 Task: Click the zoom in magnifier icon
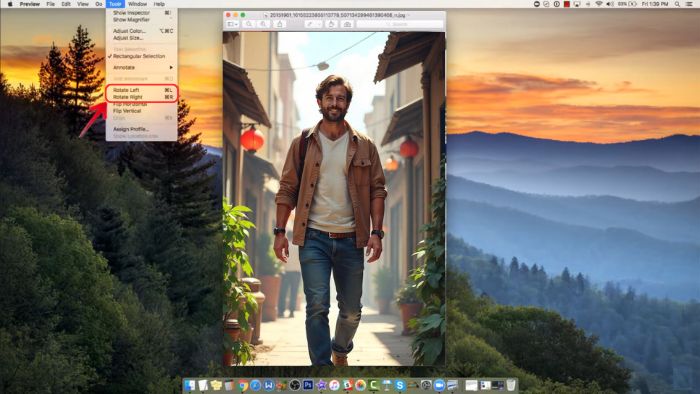(x=263, y=24)
